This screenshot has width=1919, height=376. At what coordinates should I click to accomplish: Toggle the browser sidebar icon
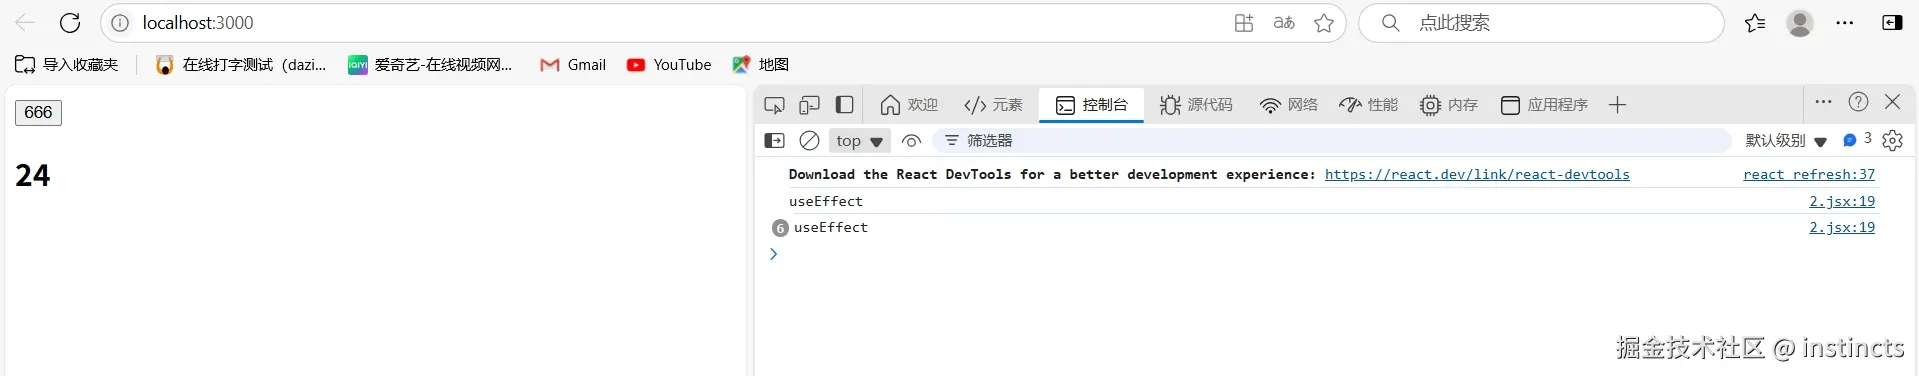[x=1892, y=23]
